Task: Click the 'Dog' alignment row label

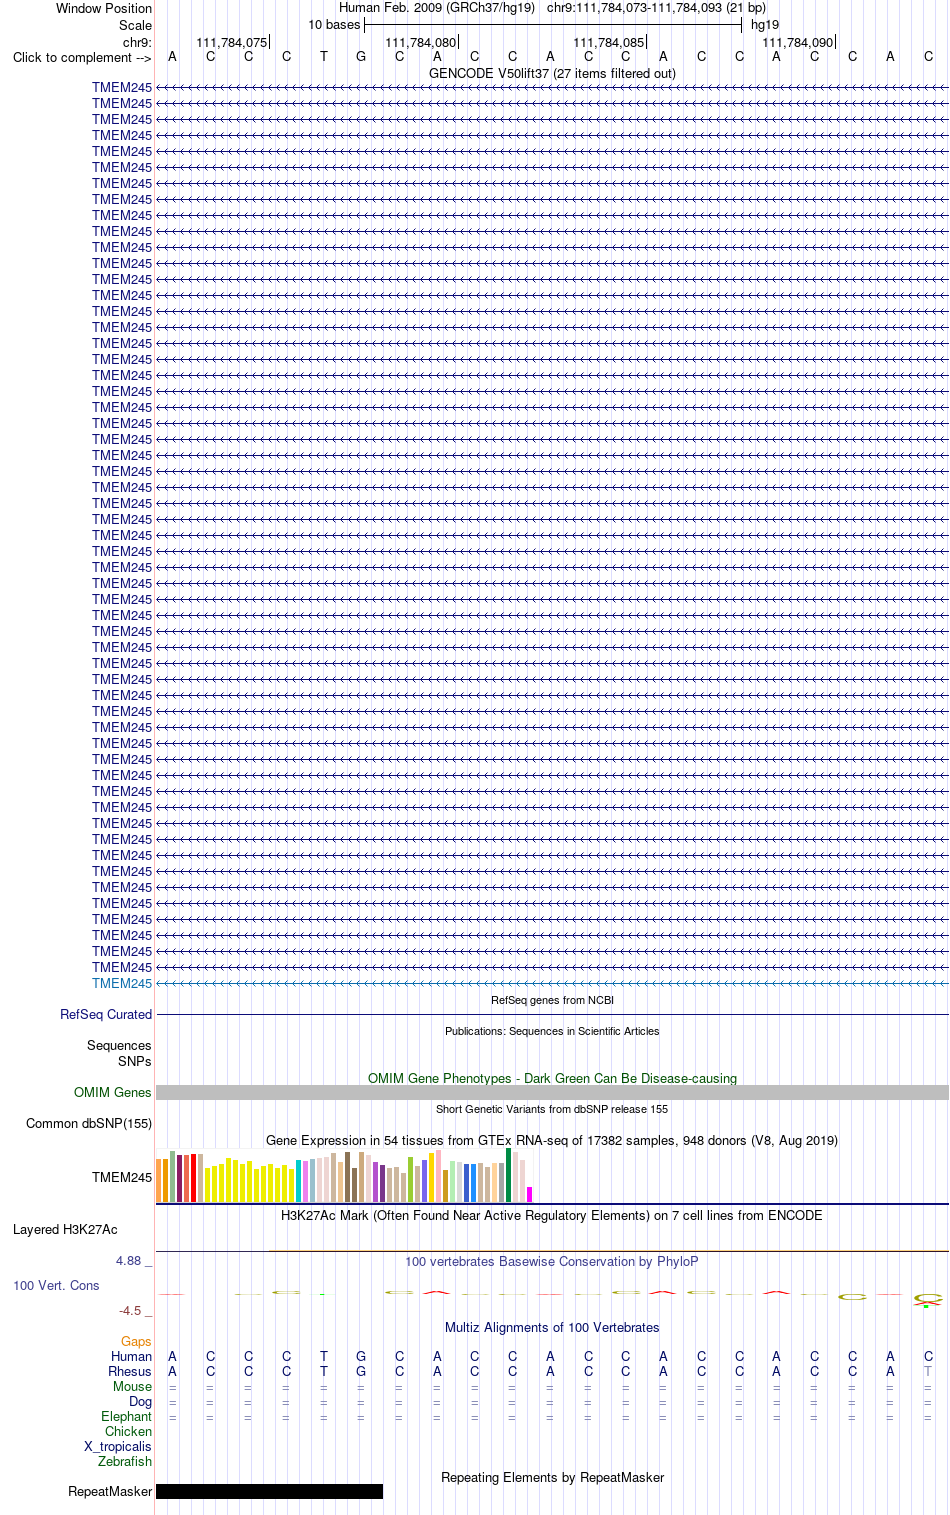Action: point(140,1401)
